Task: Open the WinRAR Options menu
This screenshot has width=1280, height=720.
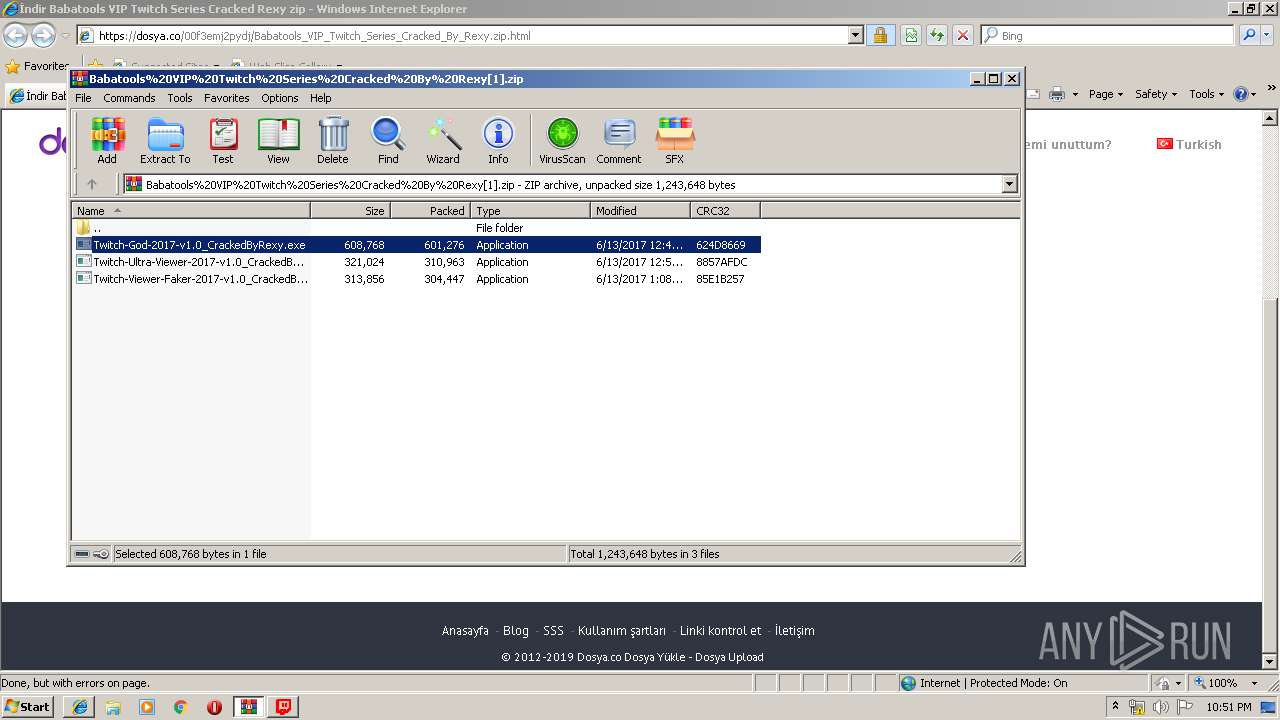Action: (280, 98)
